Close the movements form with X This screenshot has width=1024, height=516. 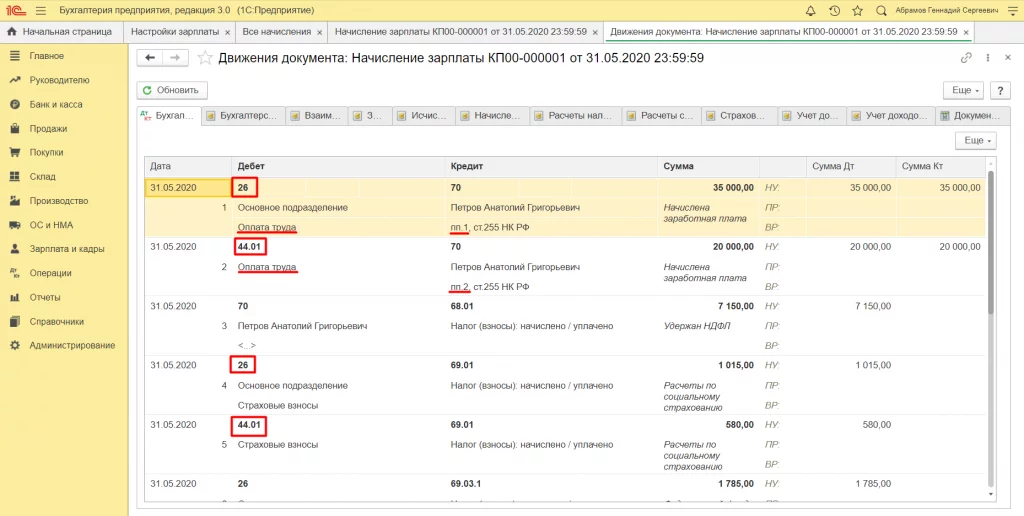tap(1008, 58)
